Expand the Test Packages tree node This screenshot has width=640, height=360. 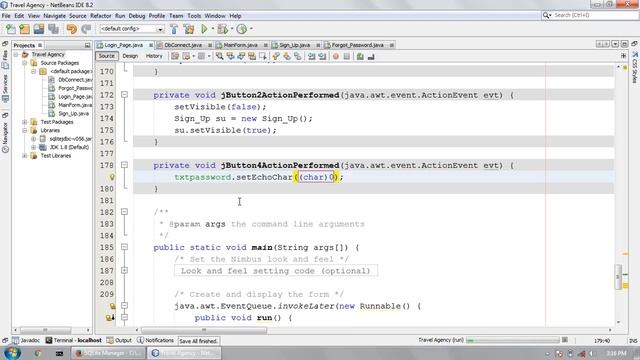25,122
